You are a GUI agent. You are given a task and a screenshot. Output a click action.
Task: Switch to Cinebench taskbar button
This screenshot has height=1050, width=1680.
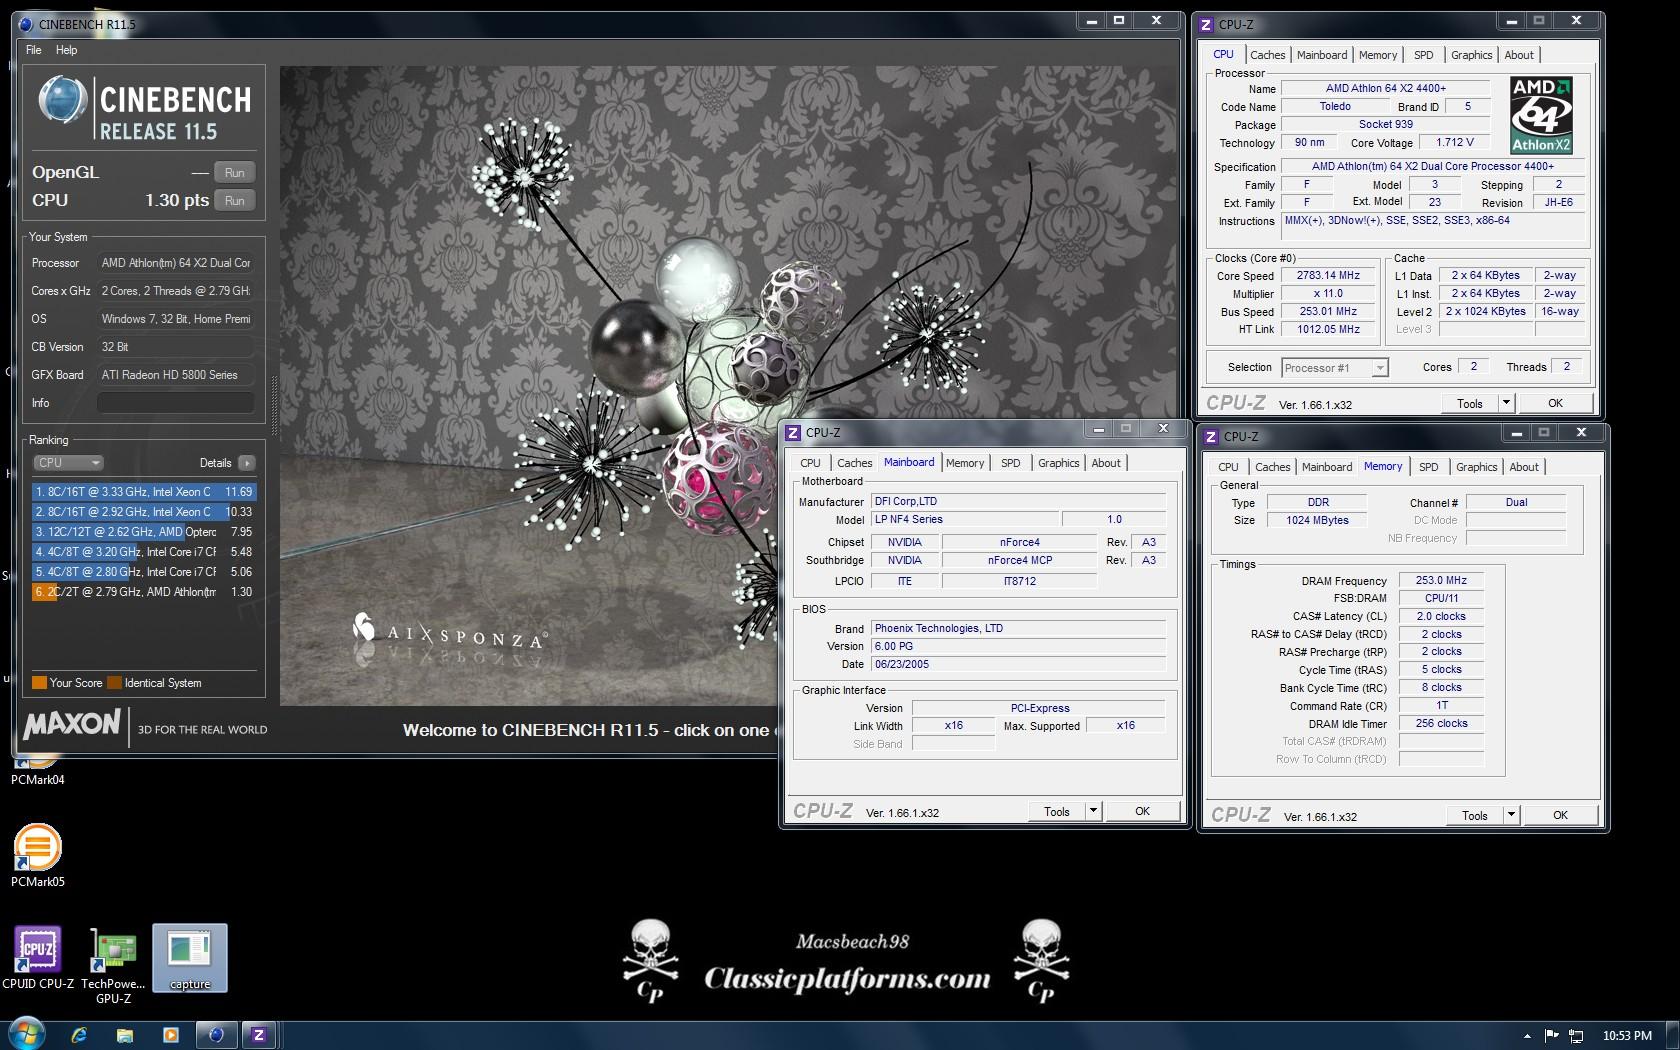point(215,1035)
